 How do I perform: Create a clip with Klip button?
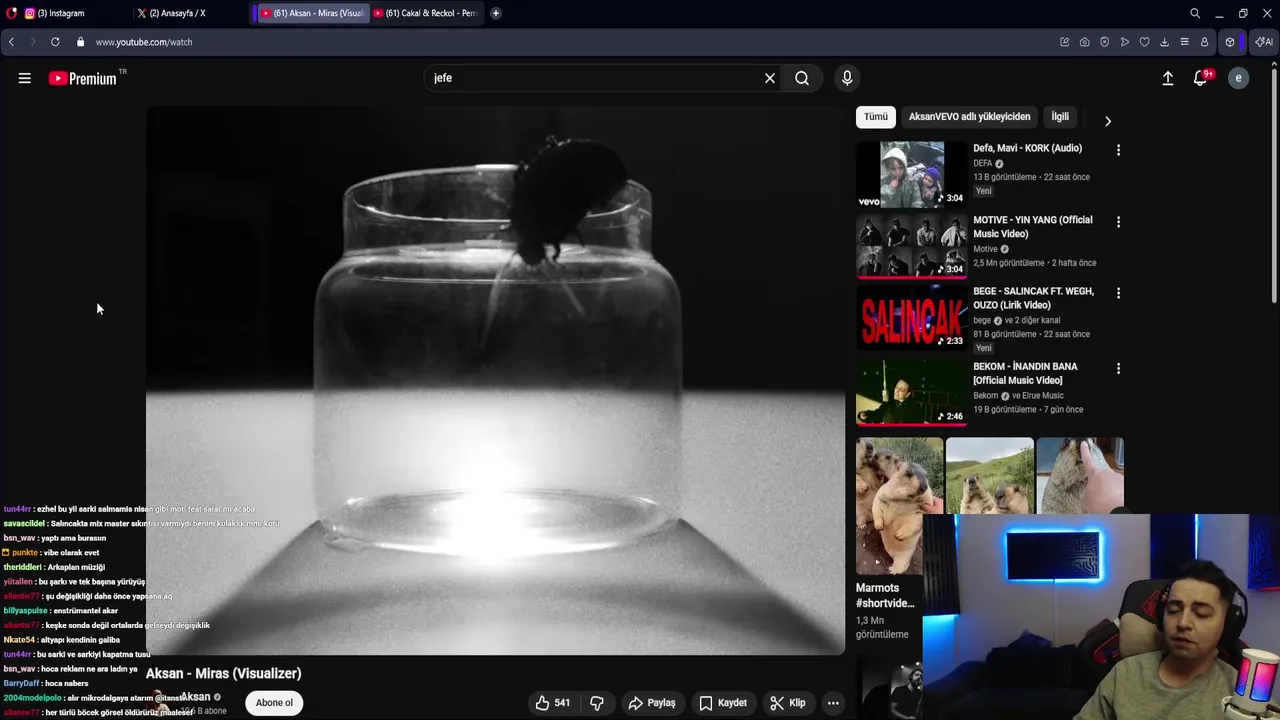(787, 703)
